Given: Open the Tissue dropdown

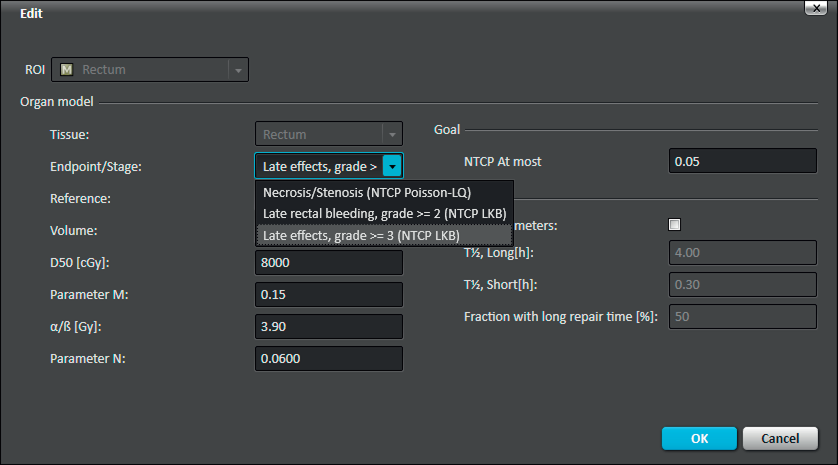Looking at the screenshot, I should click(x=392, y=134).
